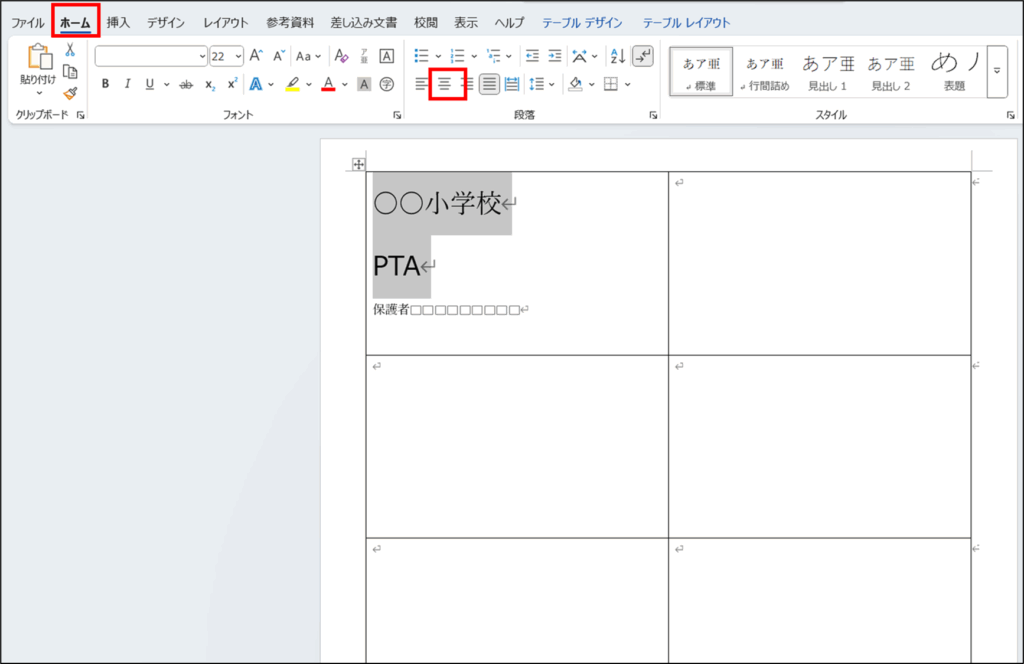Open the Styles pane launcher
The width and height of the screenshot is (1024, 664).
tap(1010, 115)
